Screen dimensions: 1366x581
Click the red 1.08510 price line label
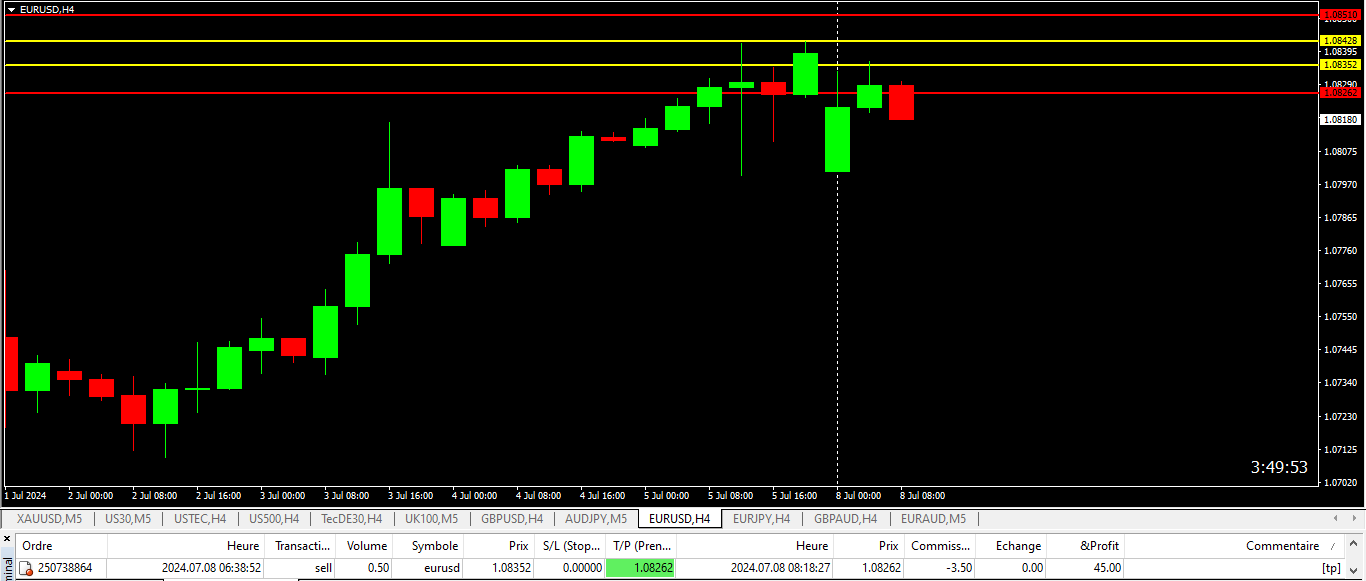tap(1340, 15)
